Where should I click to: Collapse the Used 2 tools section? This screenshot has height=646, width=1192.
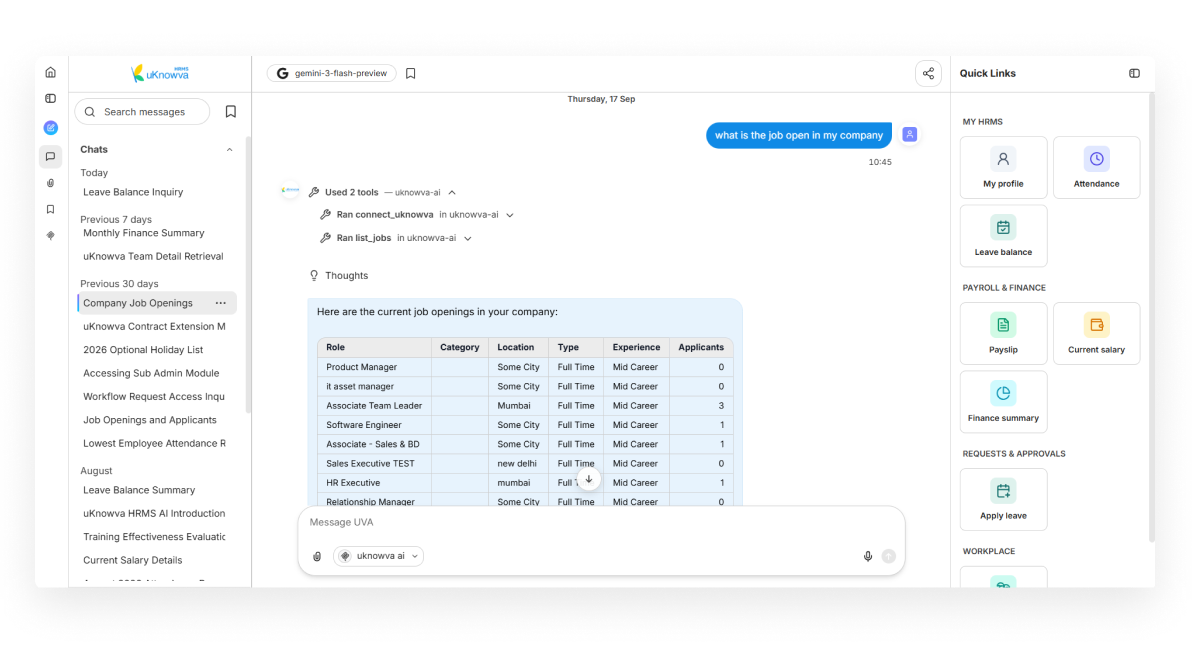click(x=452, y=192)
